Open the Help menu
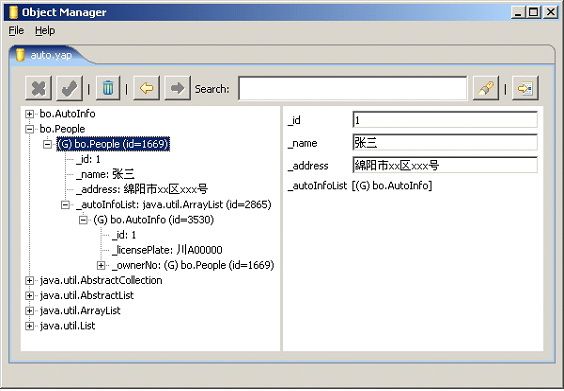Viewport: 564px width, 391px height. 45,31
